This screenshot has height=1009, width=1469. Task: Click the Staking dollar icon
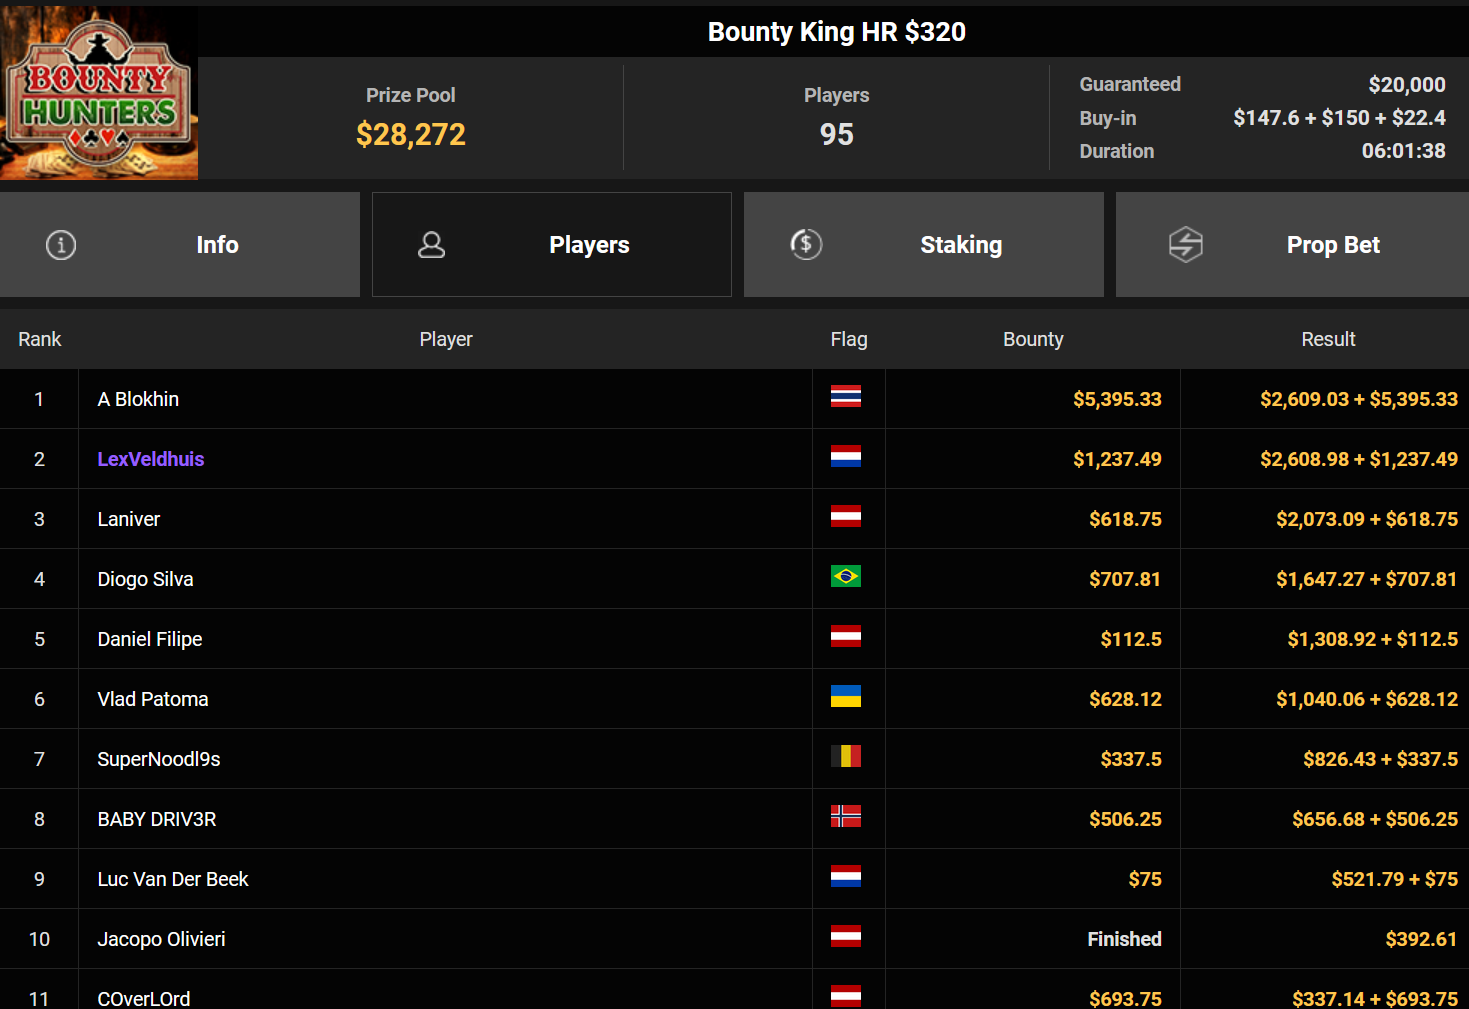[x=806, y=244]
